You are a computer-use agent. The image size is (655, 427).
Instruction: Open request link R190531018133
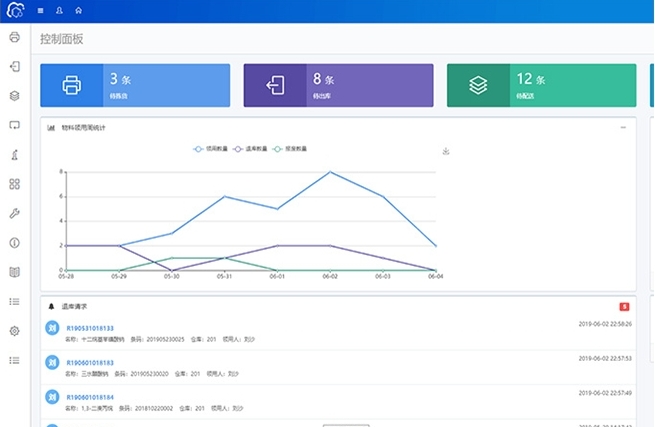pyautogui.click(x=90, y=328)
